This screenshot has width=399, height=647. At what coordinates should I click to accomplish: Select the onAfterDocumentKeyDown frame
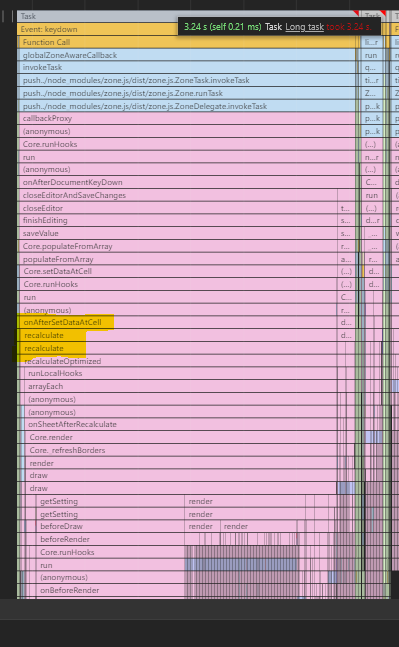pos(187,182)
